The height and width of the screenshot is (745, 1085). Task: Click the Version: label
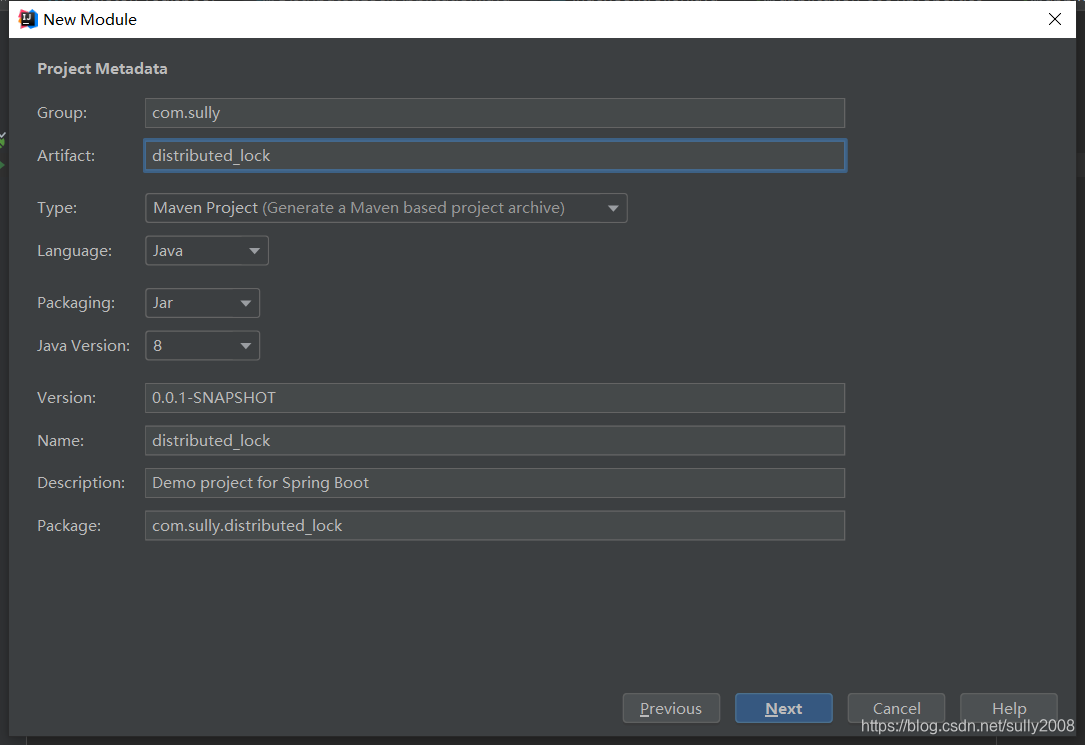coord(66,398)
